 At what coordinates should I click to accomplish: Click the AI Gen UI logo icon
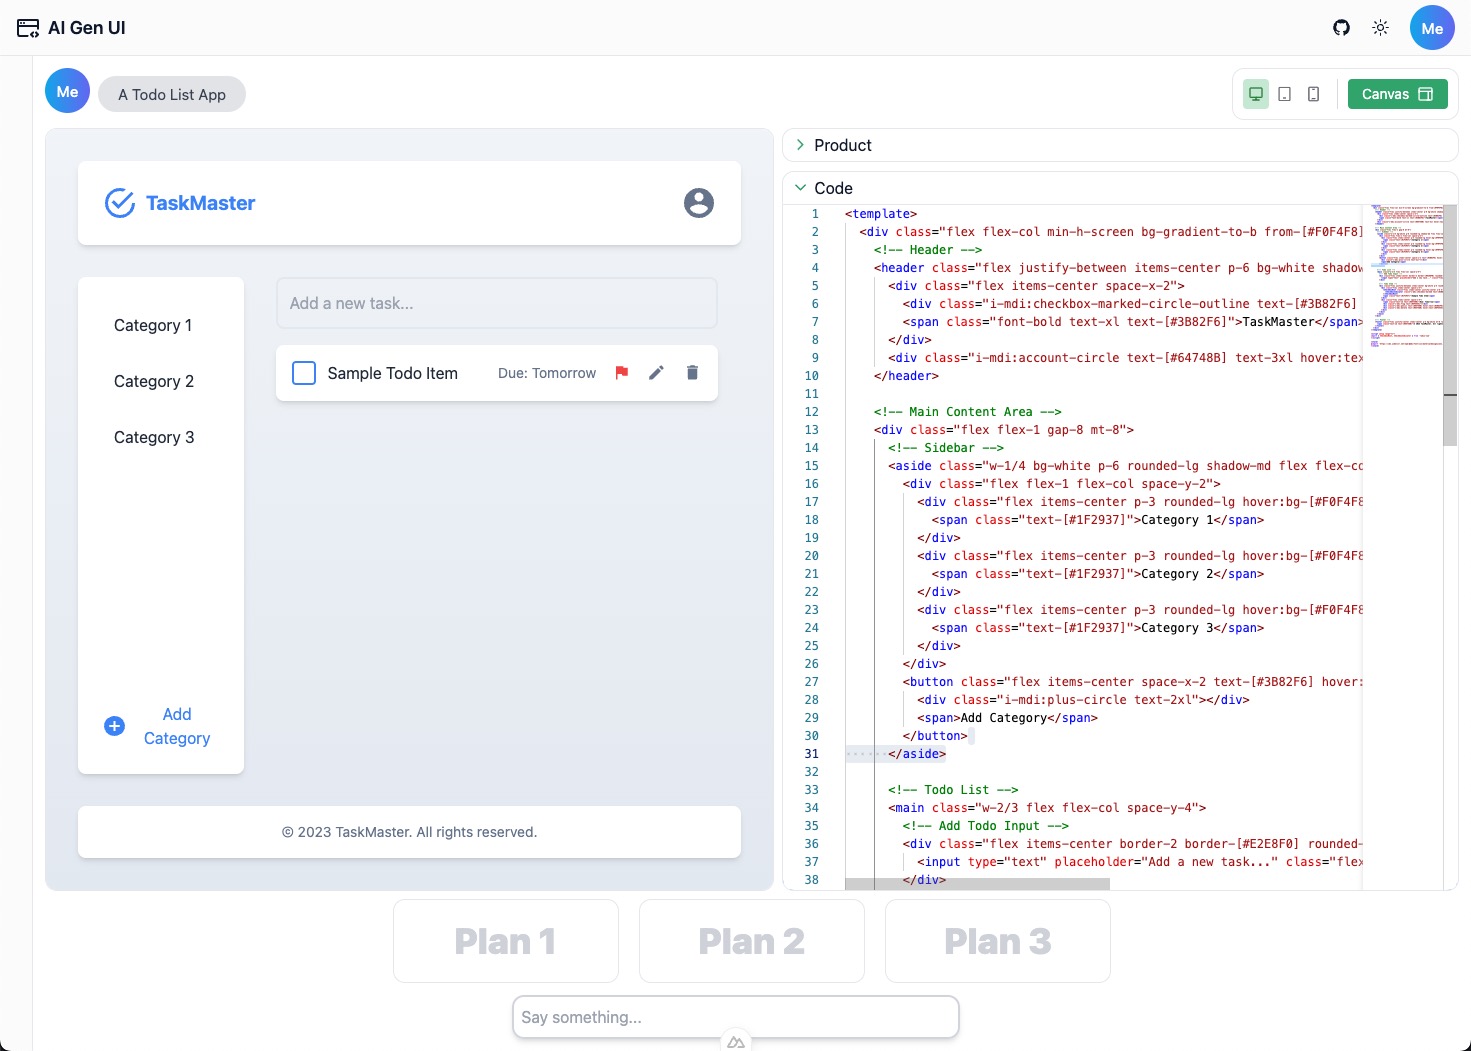coord(28,28)
